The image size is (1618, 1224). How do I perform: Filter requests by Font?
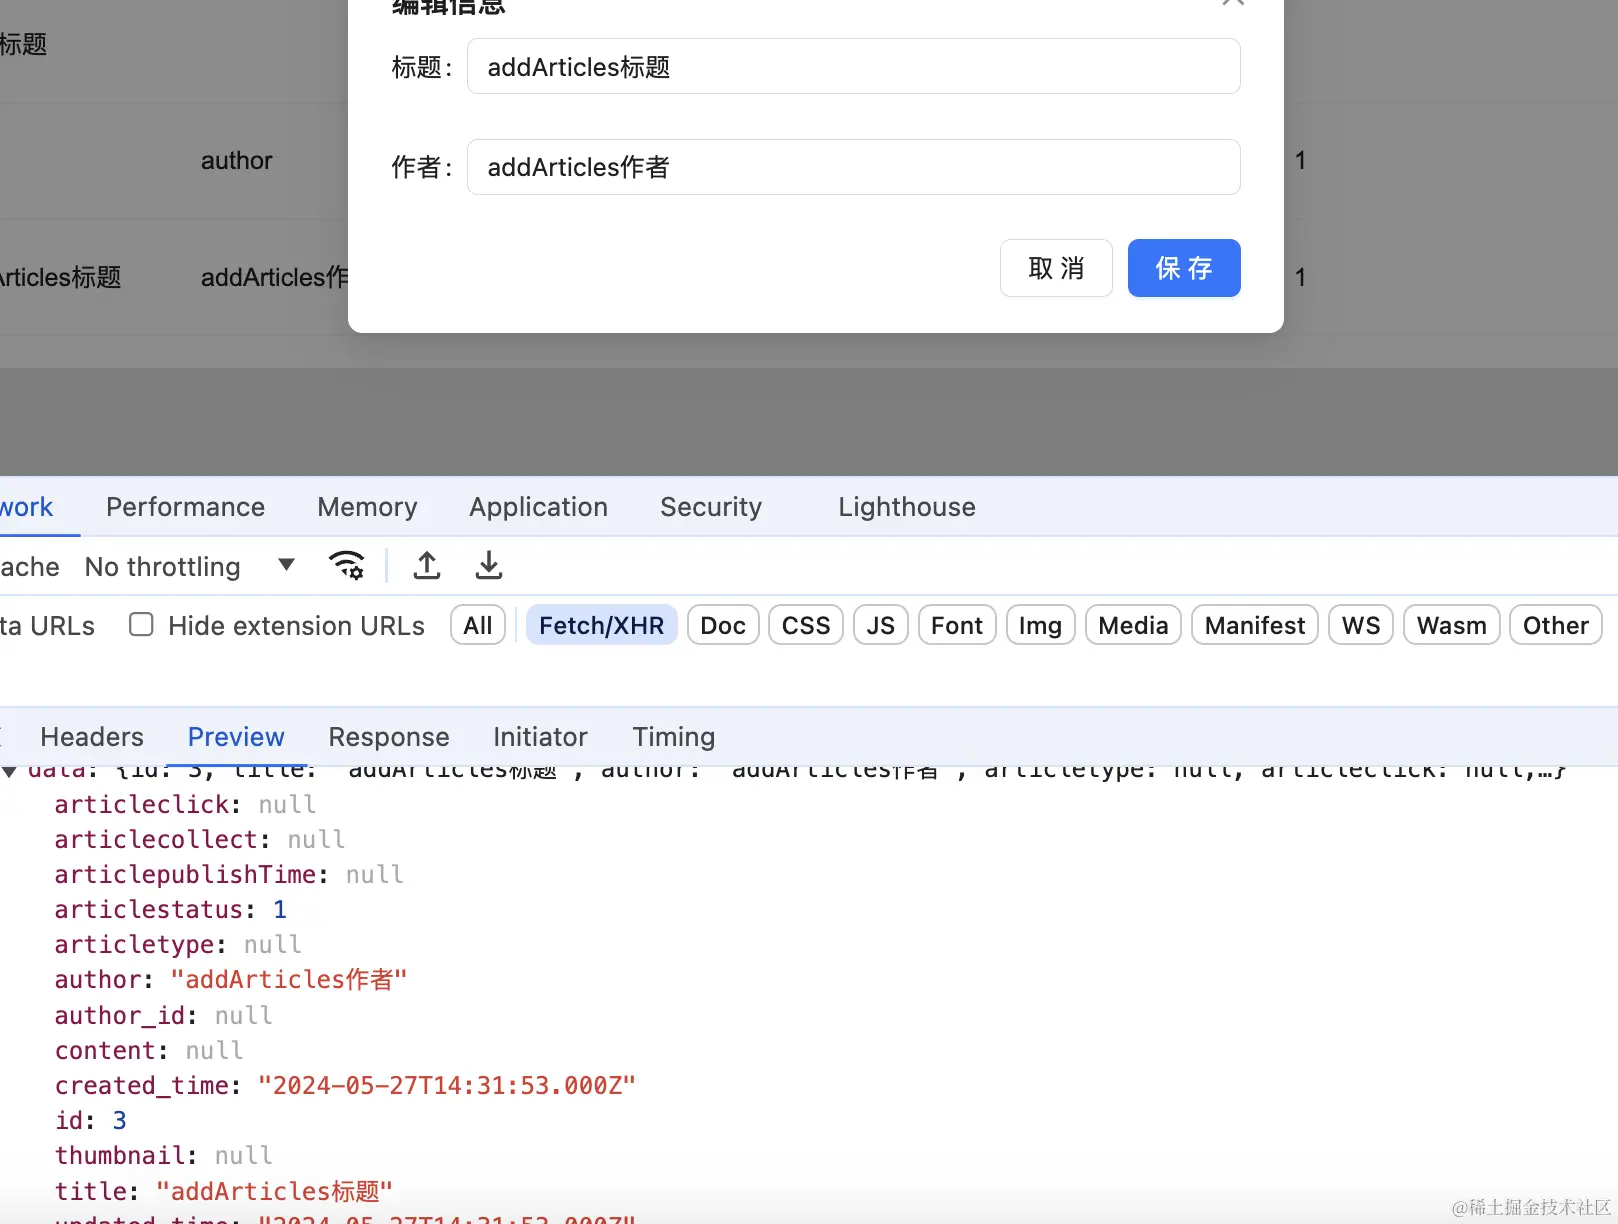click(957, 625)
